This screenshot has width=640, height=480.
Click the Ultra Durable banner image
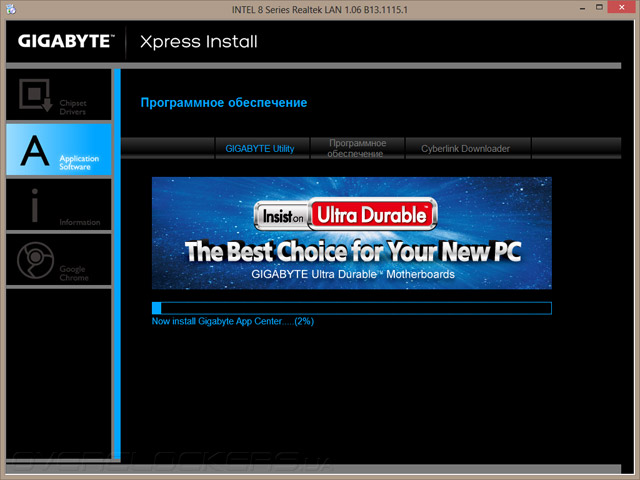tap(351, 233)
